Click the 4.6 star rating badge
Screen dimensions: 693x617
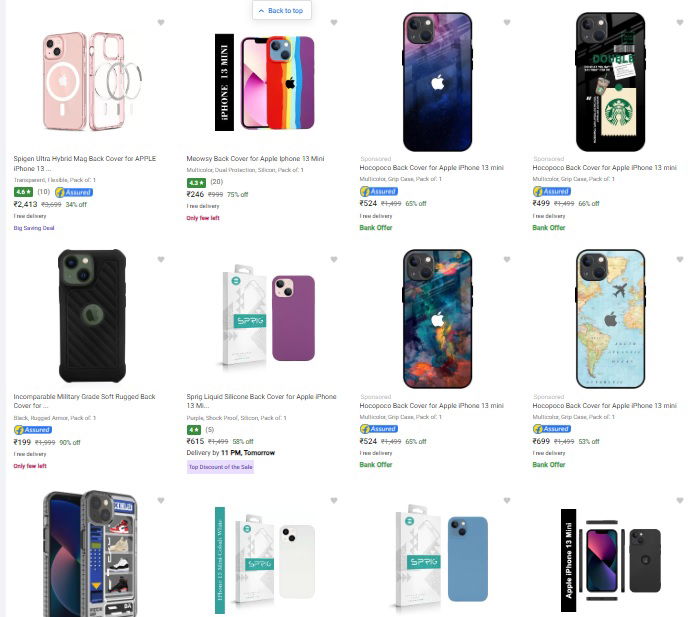click(x=23, y=191)
